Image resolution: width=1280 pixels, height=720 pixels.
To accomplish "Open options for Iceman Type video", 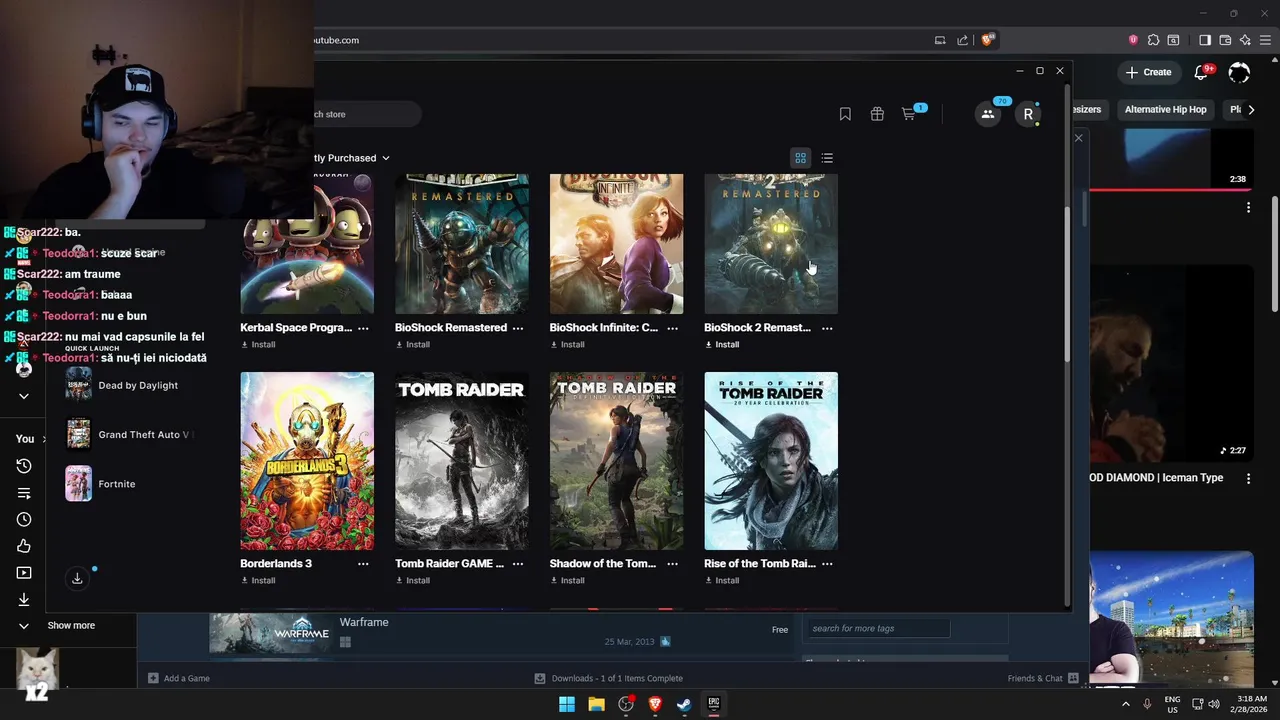I will coord(1248,479).
